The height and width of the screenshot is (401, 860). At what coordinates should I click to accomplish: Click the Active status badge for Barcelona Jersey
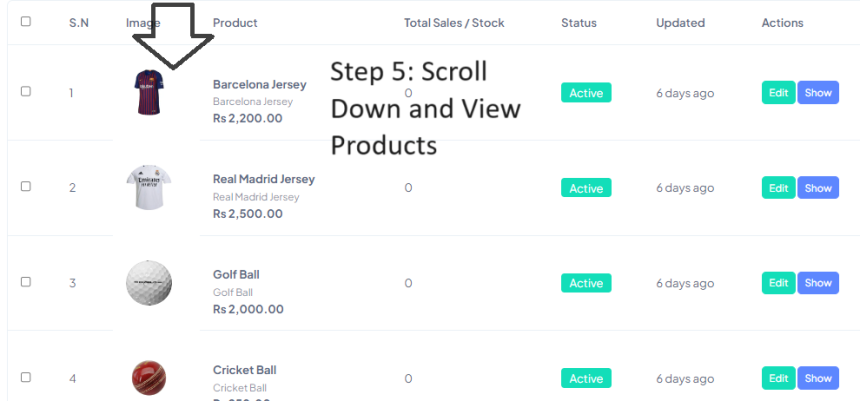[x=586, y=93]
